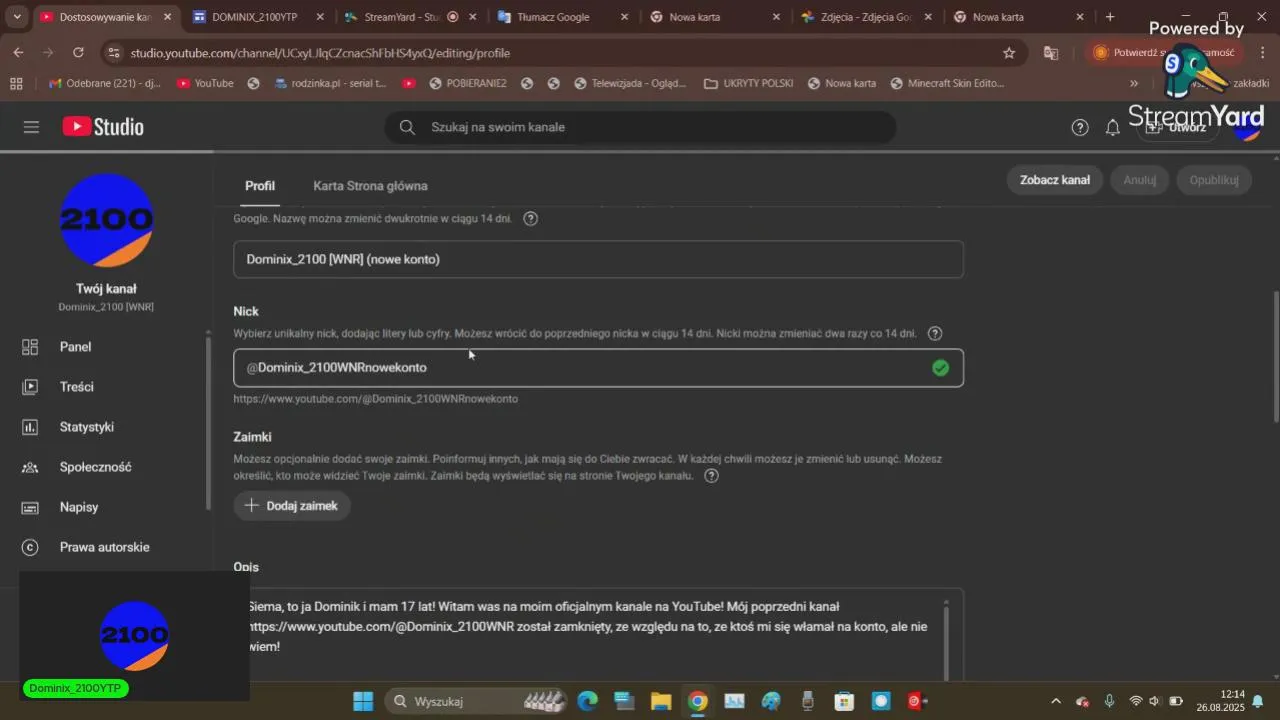Click the page vertical scrollbar

tap(1274, 356)
